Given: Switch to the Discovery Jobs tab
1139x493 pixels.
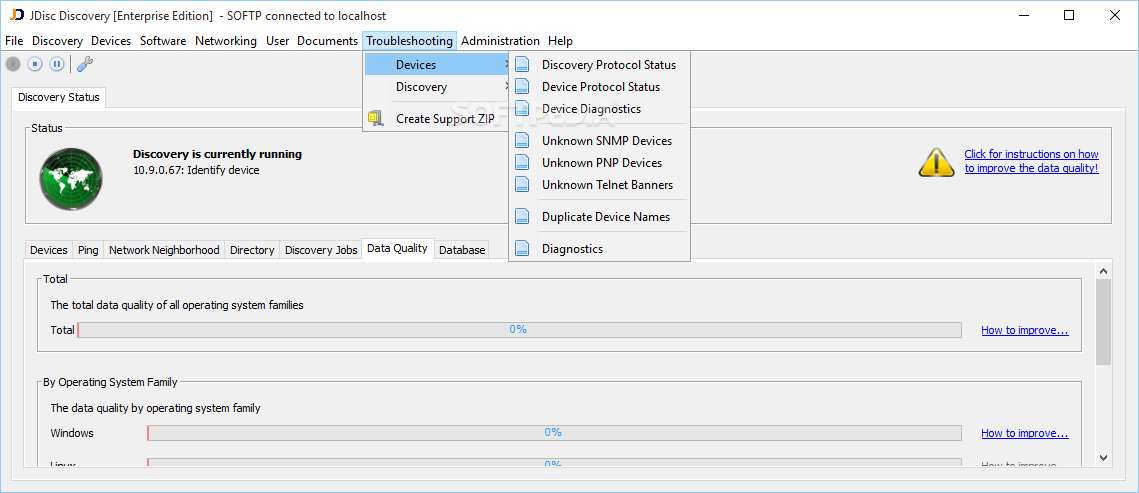Looking at the screenshot, I should 321,250.
